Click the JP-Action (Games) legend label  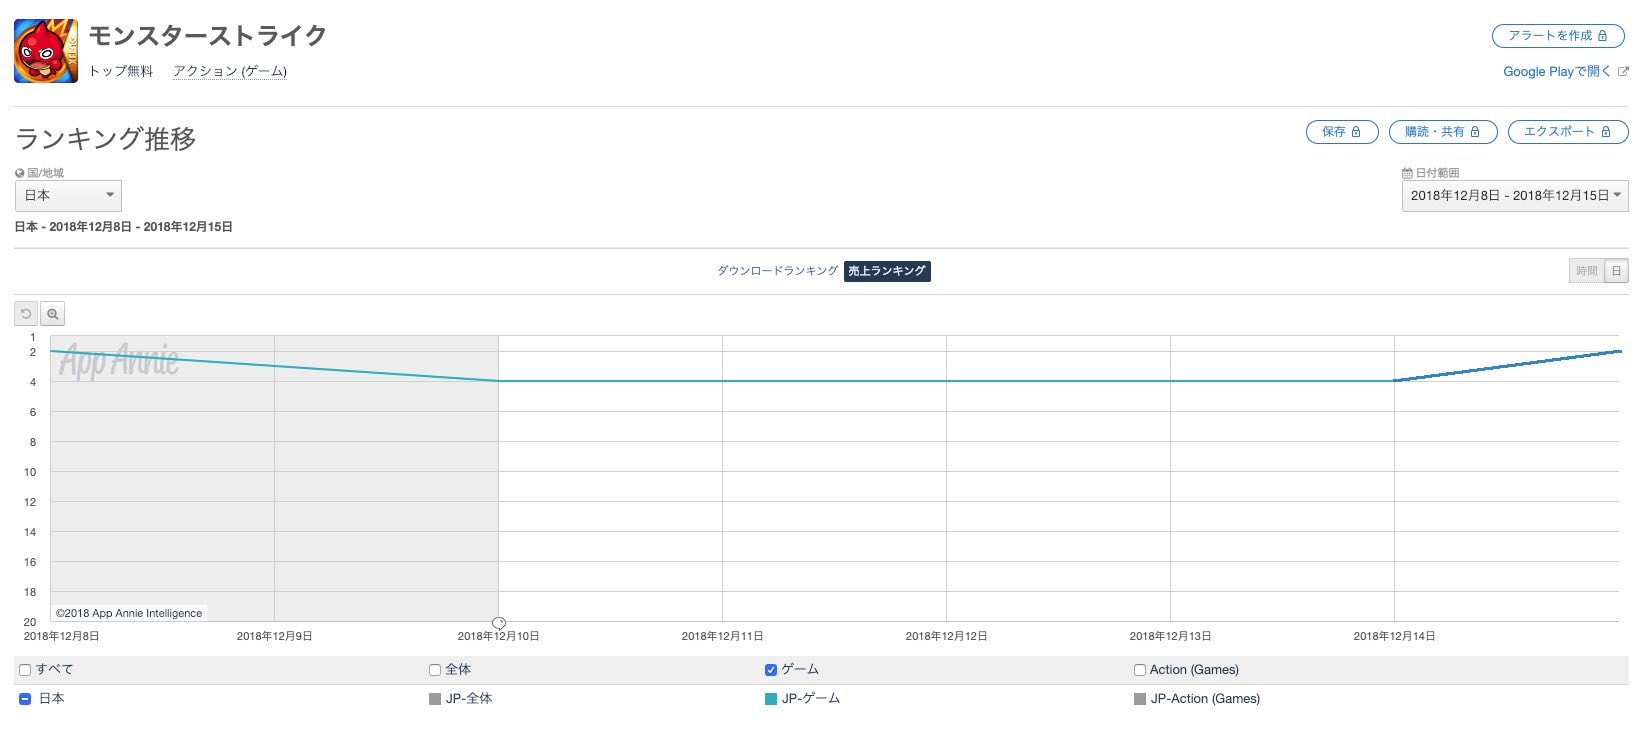click(x=1205, y=699)
